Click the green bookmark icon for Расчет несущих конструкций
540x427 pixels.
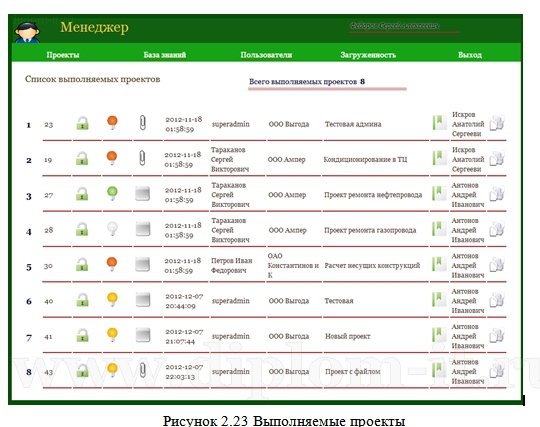439,264
